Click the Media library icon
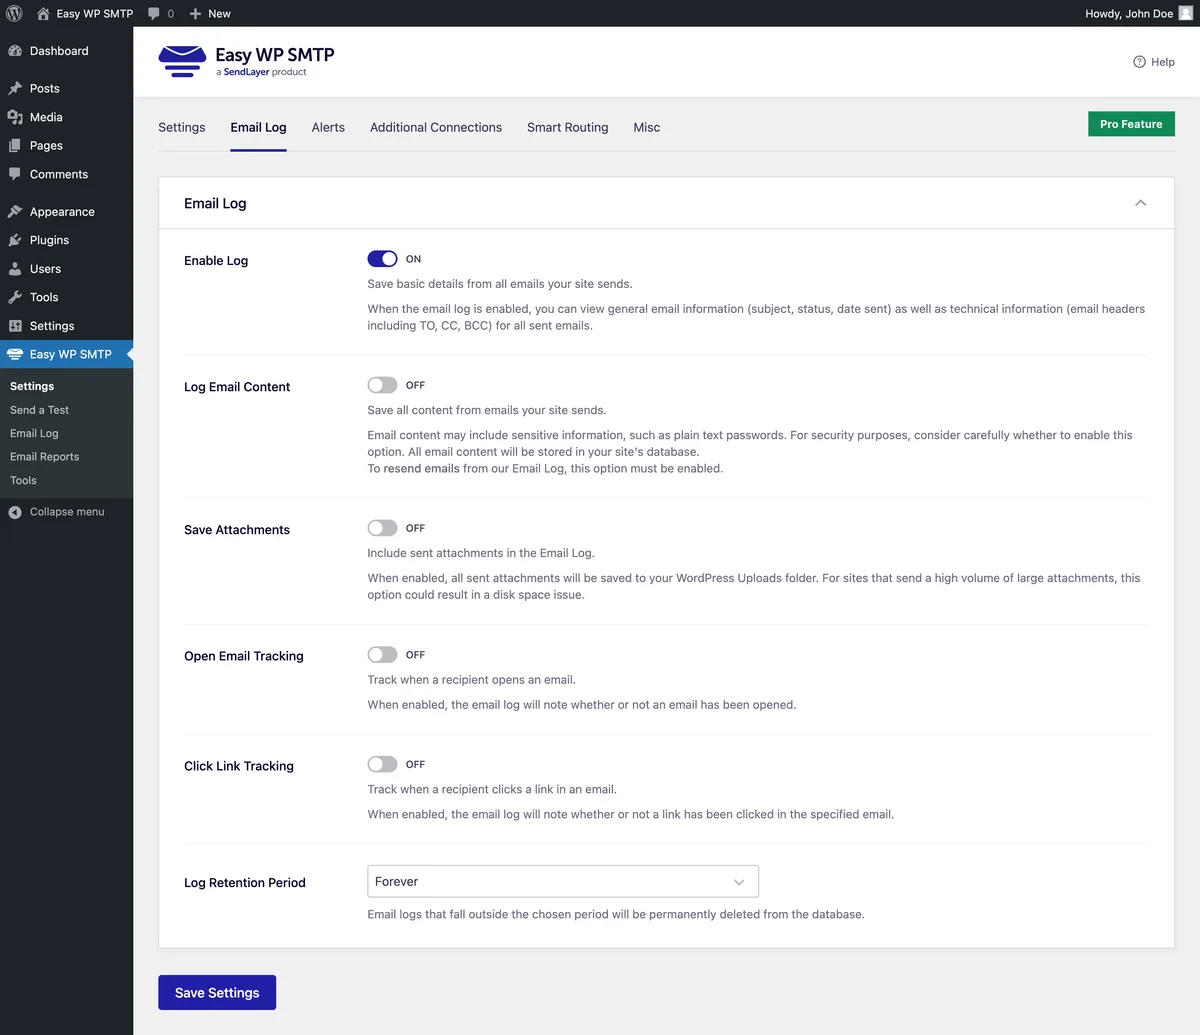Image resolution: width=1200 pixels, height=1035 pixels. 15,117
